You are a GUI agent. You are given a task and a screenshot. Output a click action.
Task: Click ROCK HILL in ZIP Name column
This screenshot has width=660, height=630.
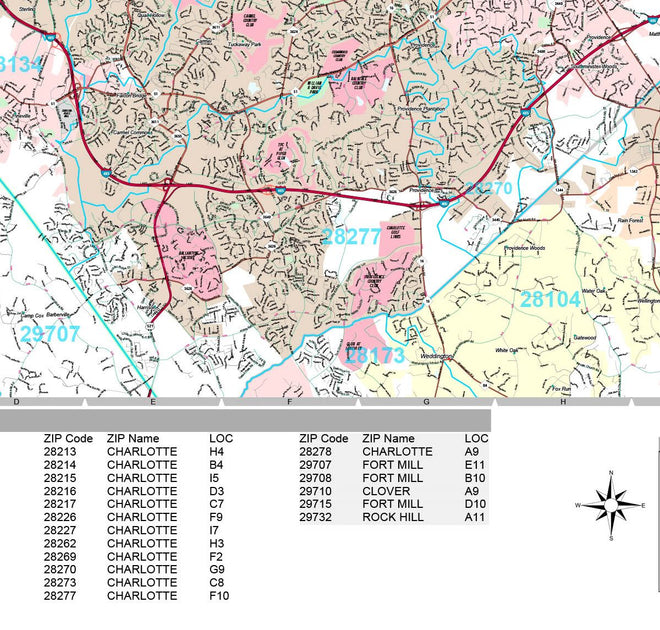click(395, 517)
